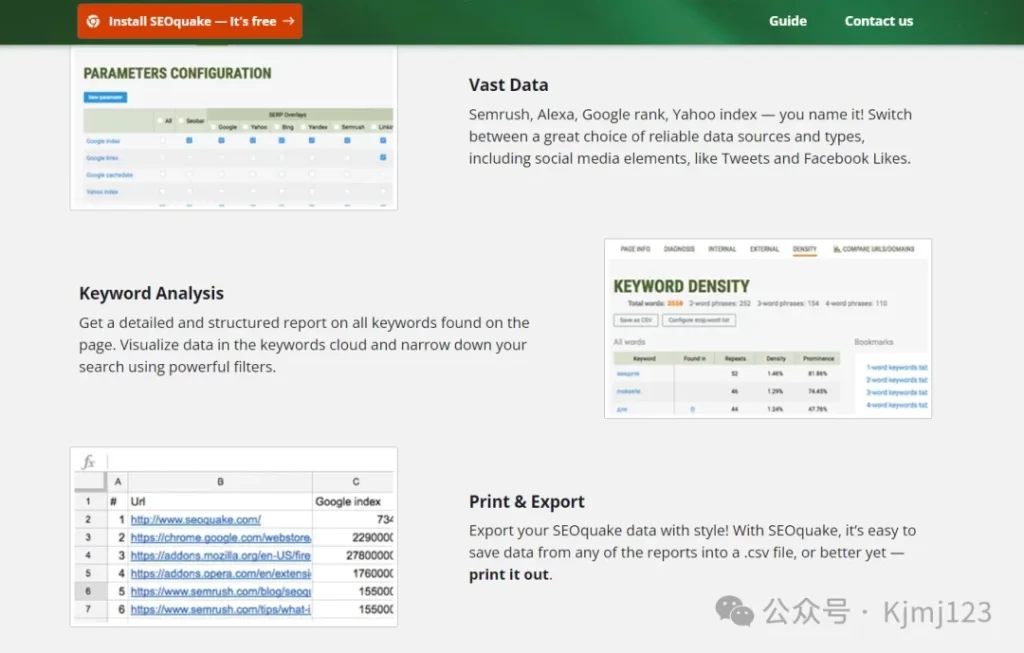Viewport: 1024px width, 653px height.
Task: Uncheck Google index row's Semrush column checkbox
Action: click(347, 140)
